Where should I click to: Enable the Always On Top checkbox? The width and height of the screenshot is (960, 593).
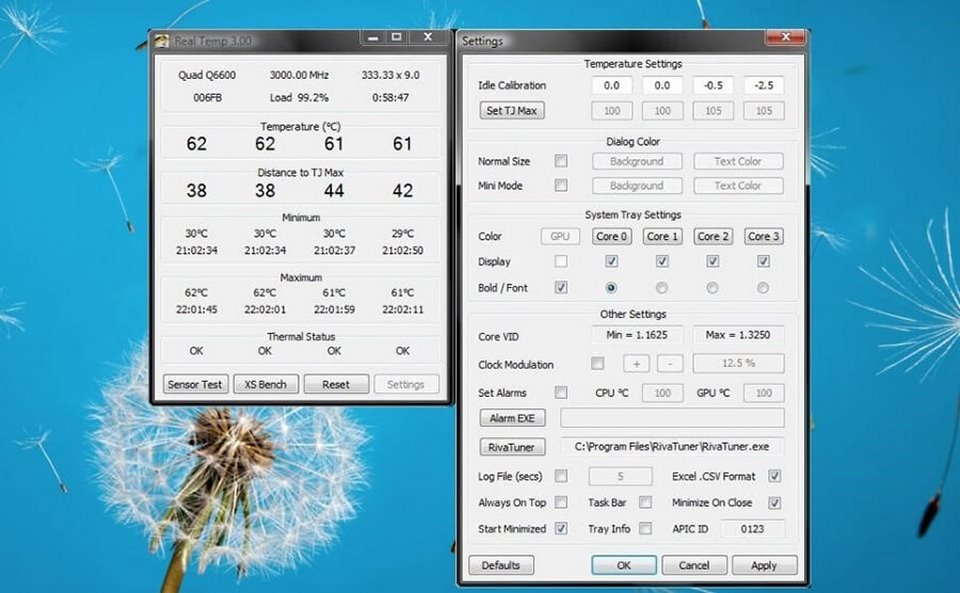tap(561, 502)
